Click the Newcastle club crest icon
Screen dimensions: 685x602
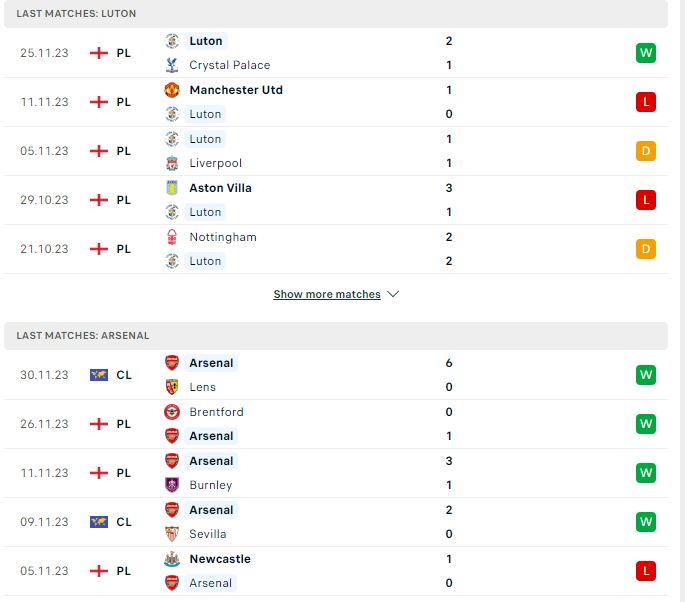tap(172, 559)
